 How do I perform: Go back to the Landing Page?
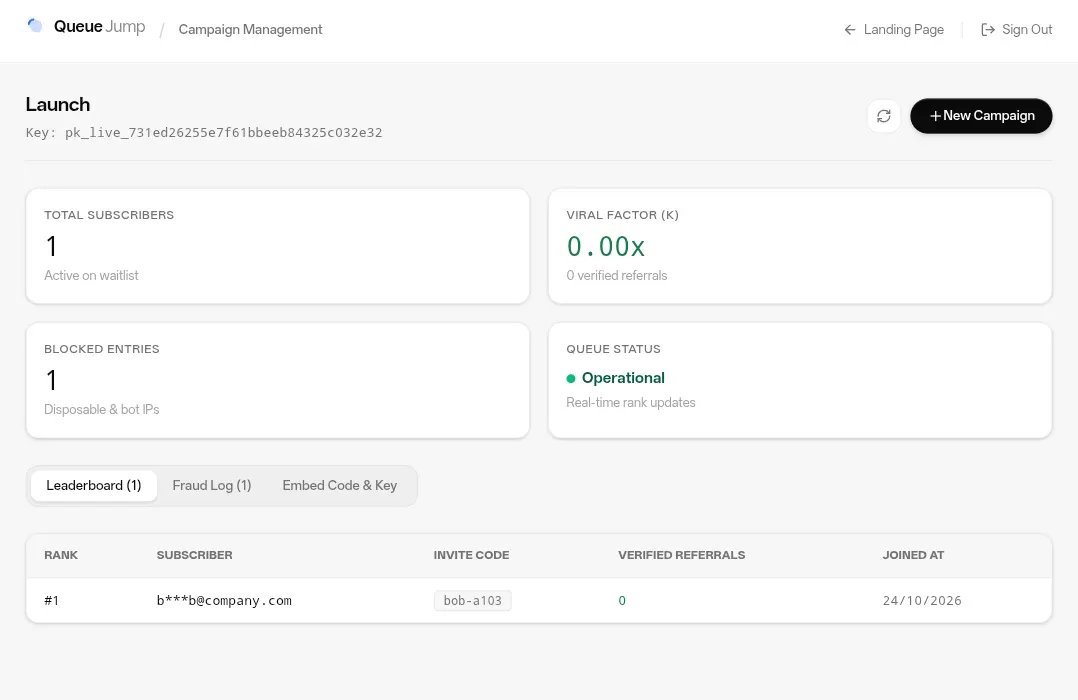pos(894,30)
